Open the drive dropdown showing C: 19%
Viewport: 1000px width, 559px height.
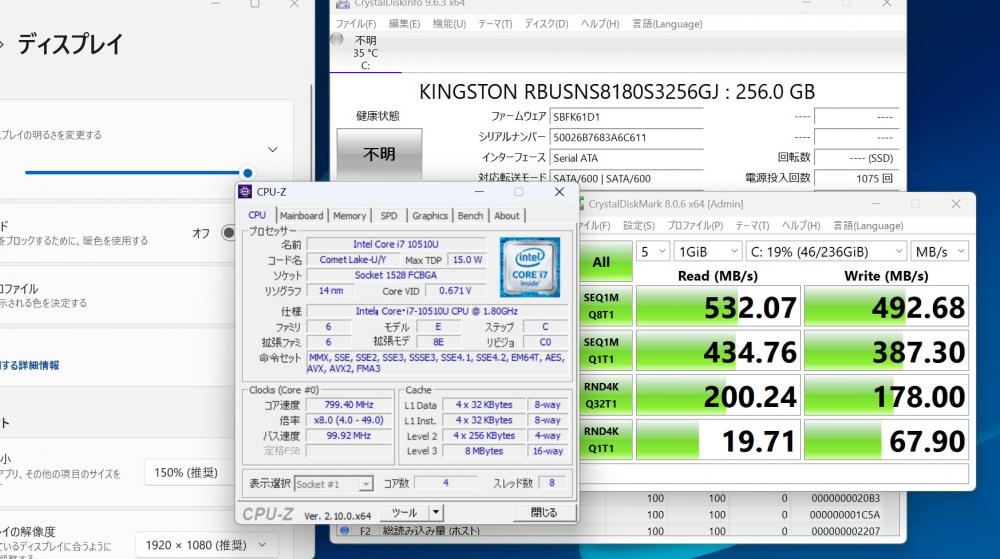pos(827,252)
